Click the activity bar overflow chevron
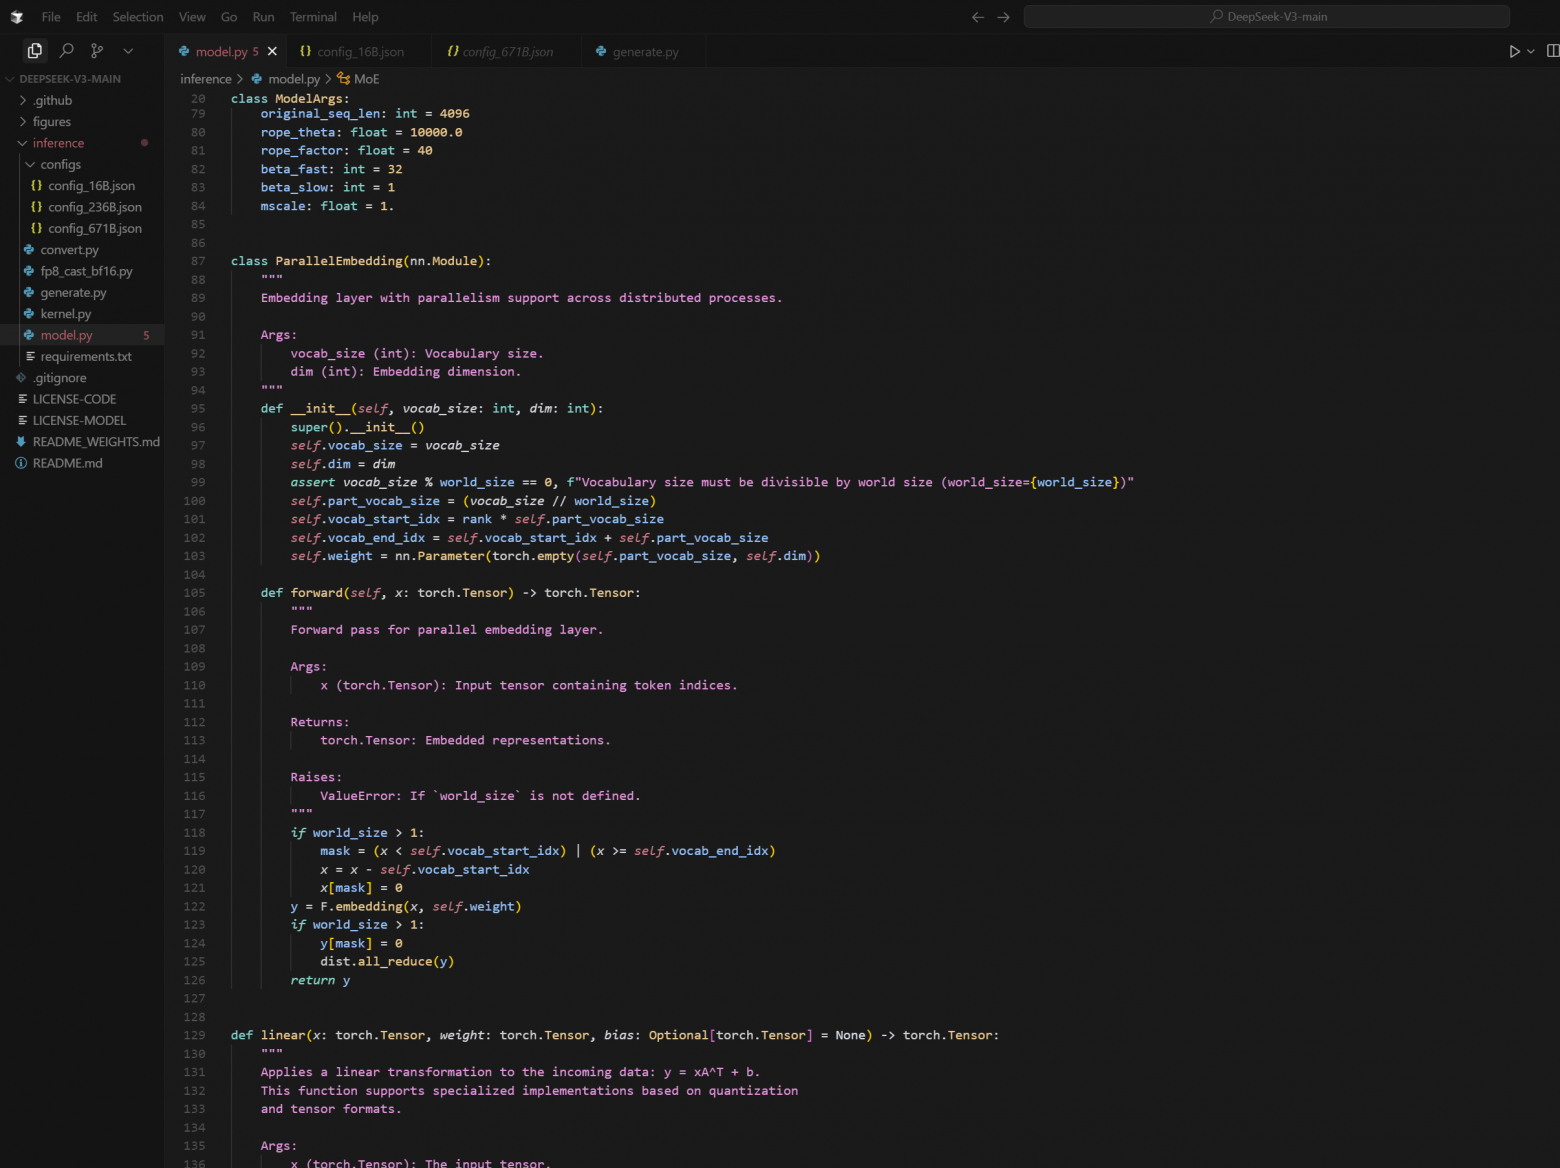 pos(128,50)
